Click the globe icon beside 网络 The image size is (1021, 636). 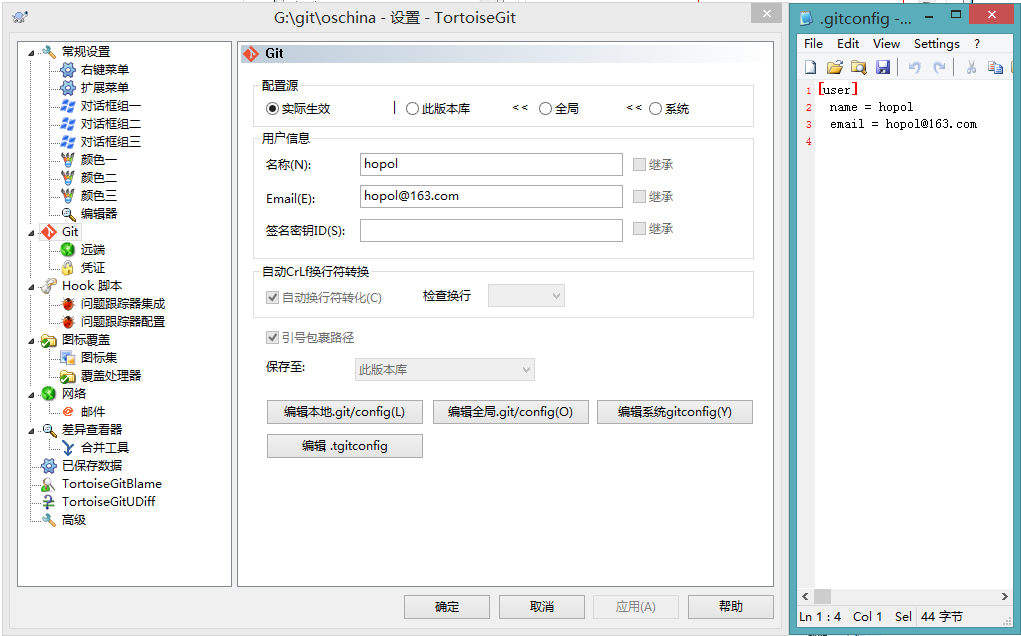(x=49, y=393)
